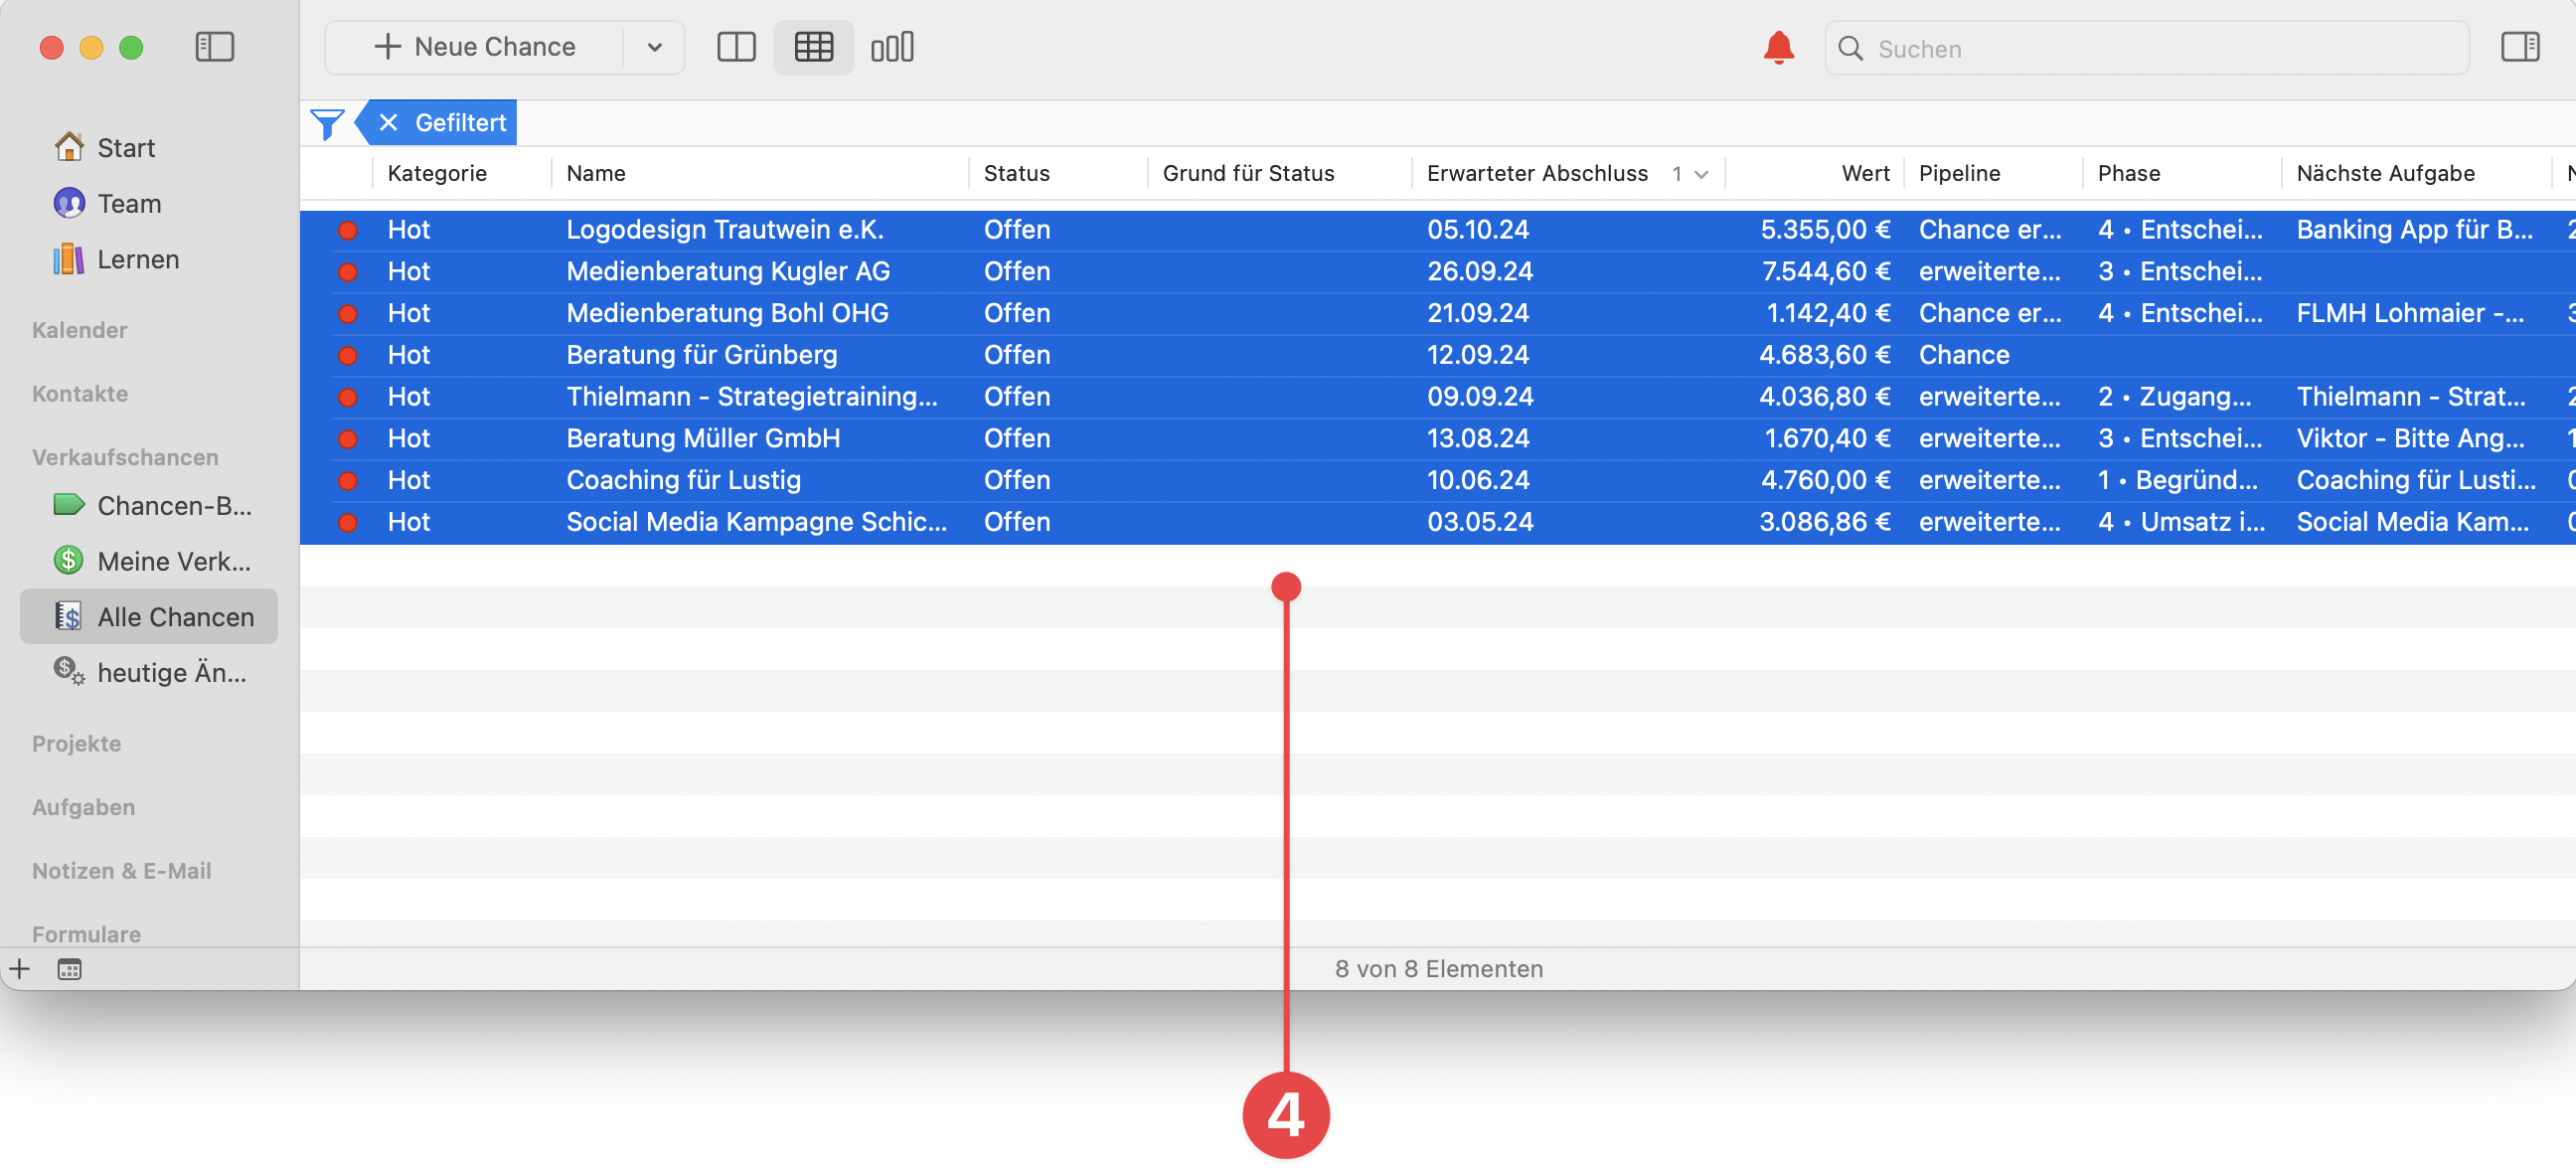Expand the Projekte section
The height and width of the screenshot is (1176, 2576).
tap(76, 744)
